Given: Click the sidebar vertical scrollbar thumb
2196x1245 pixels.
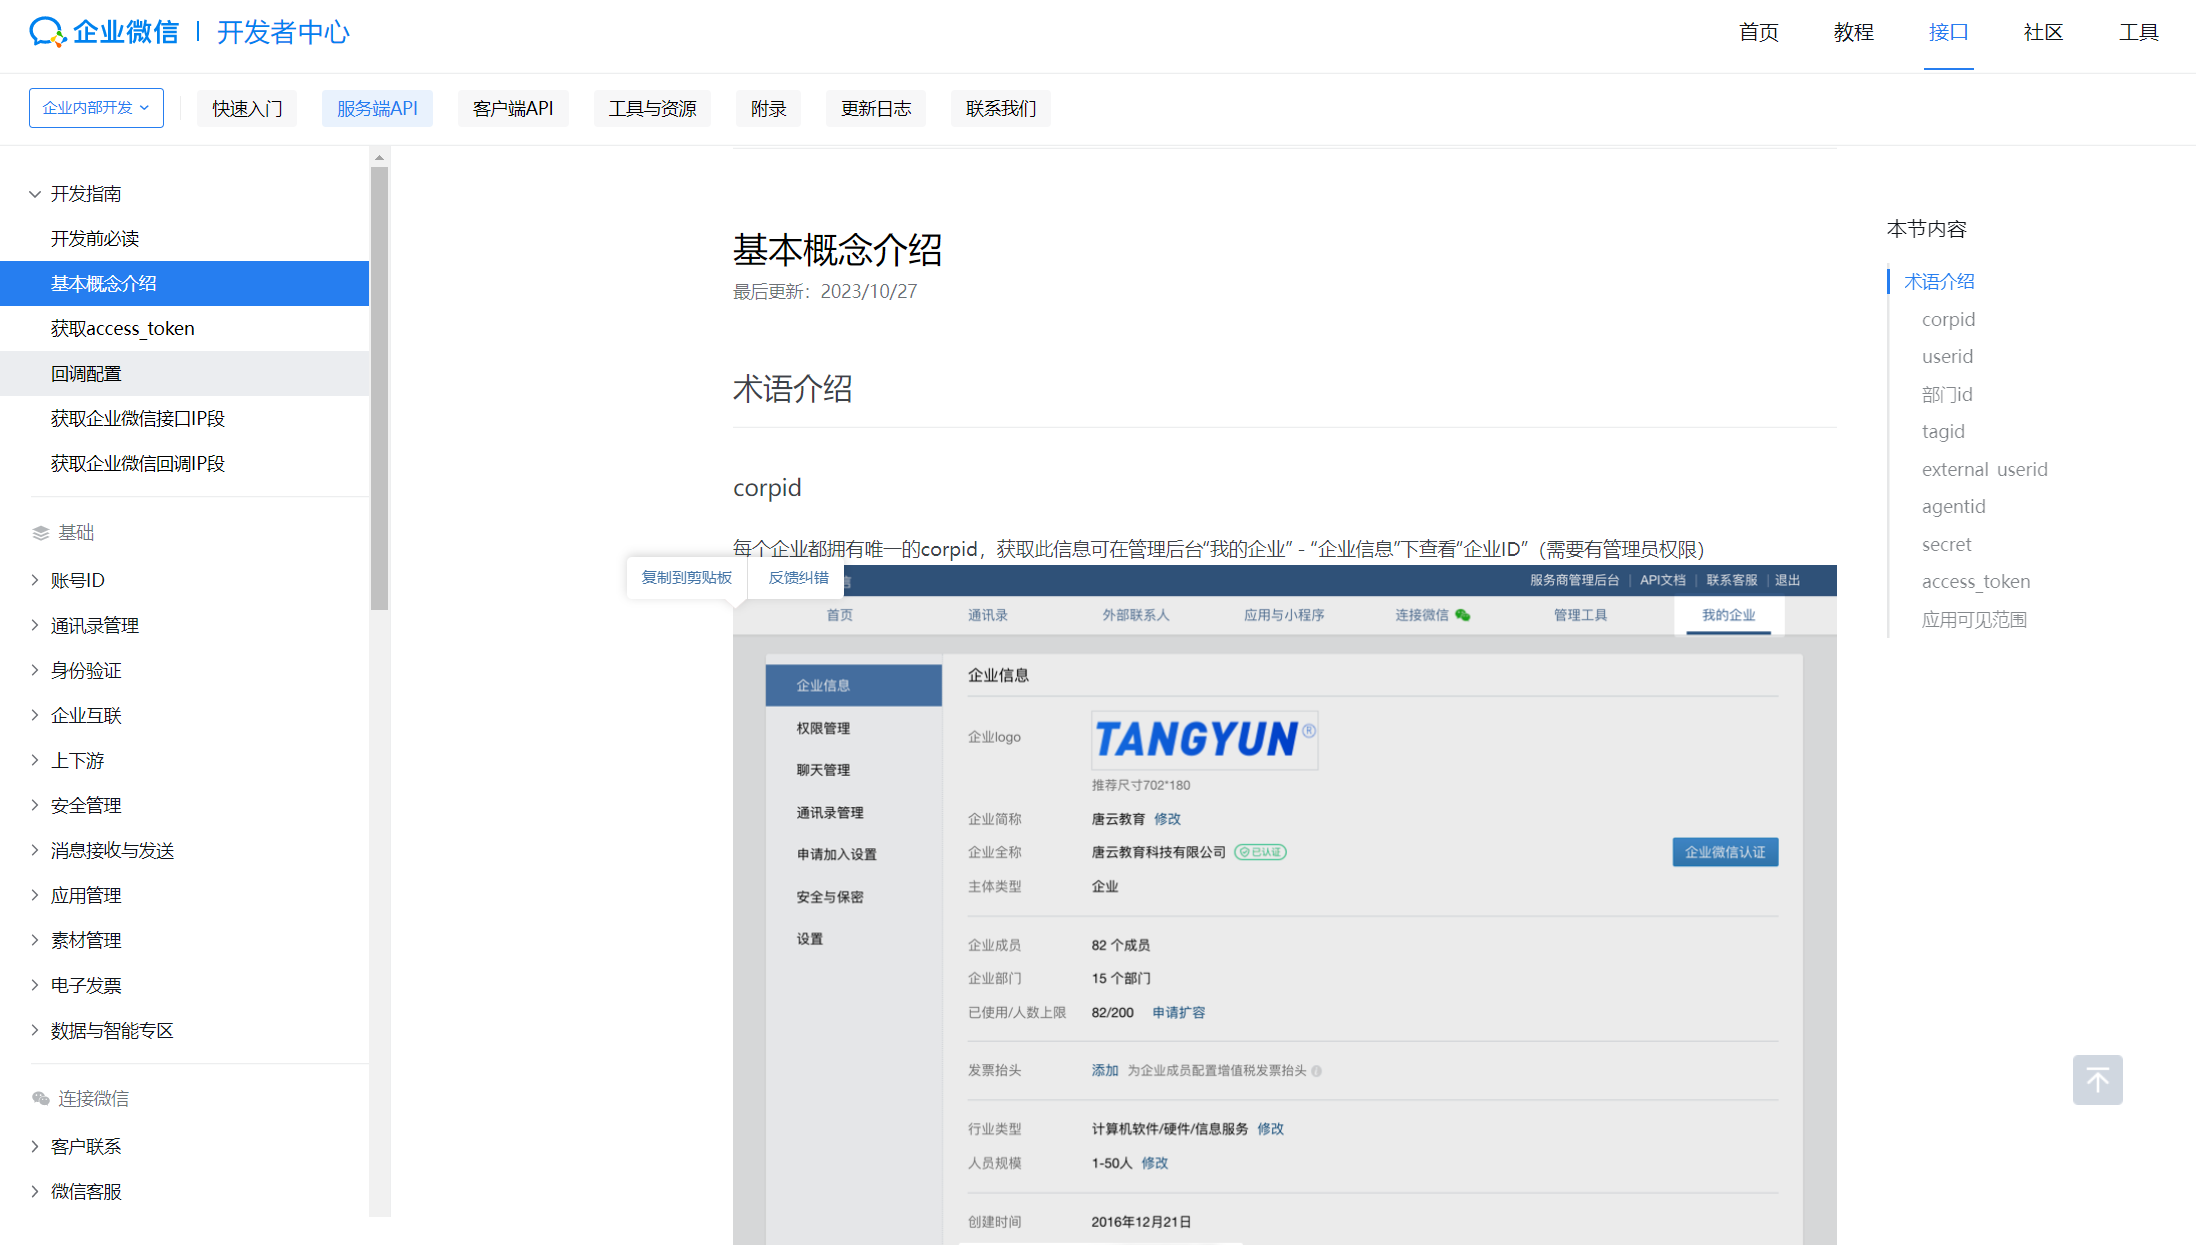Looking at the screenshot, I should click(x=379, y=390).
